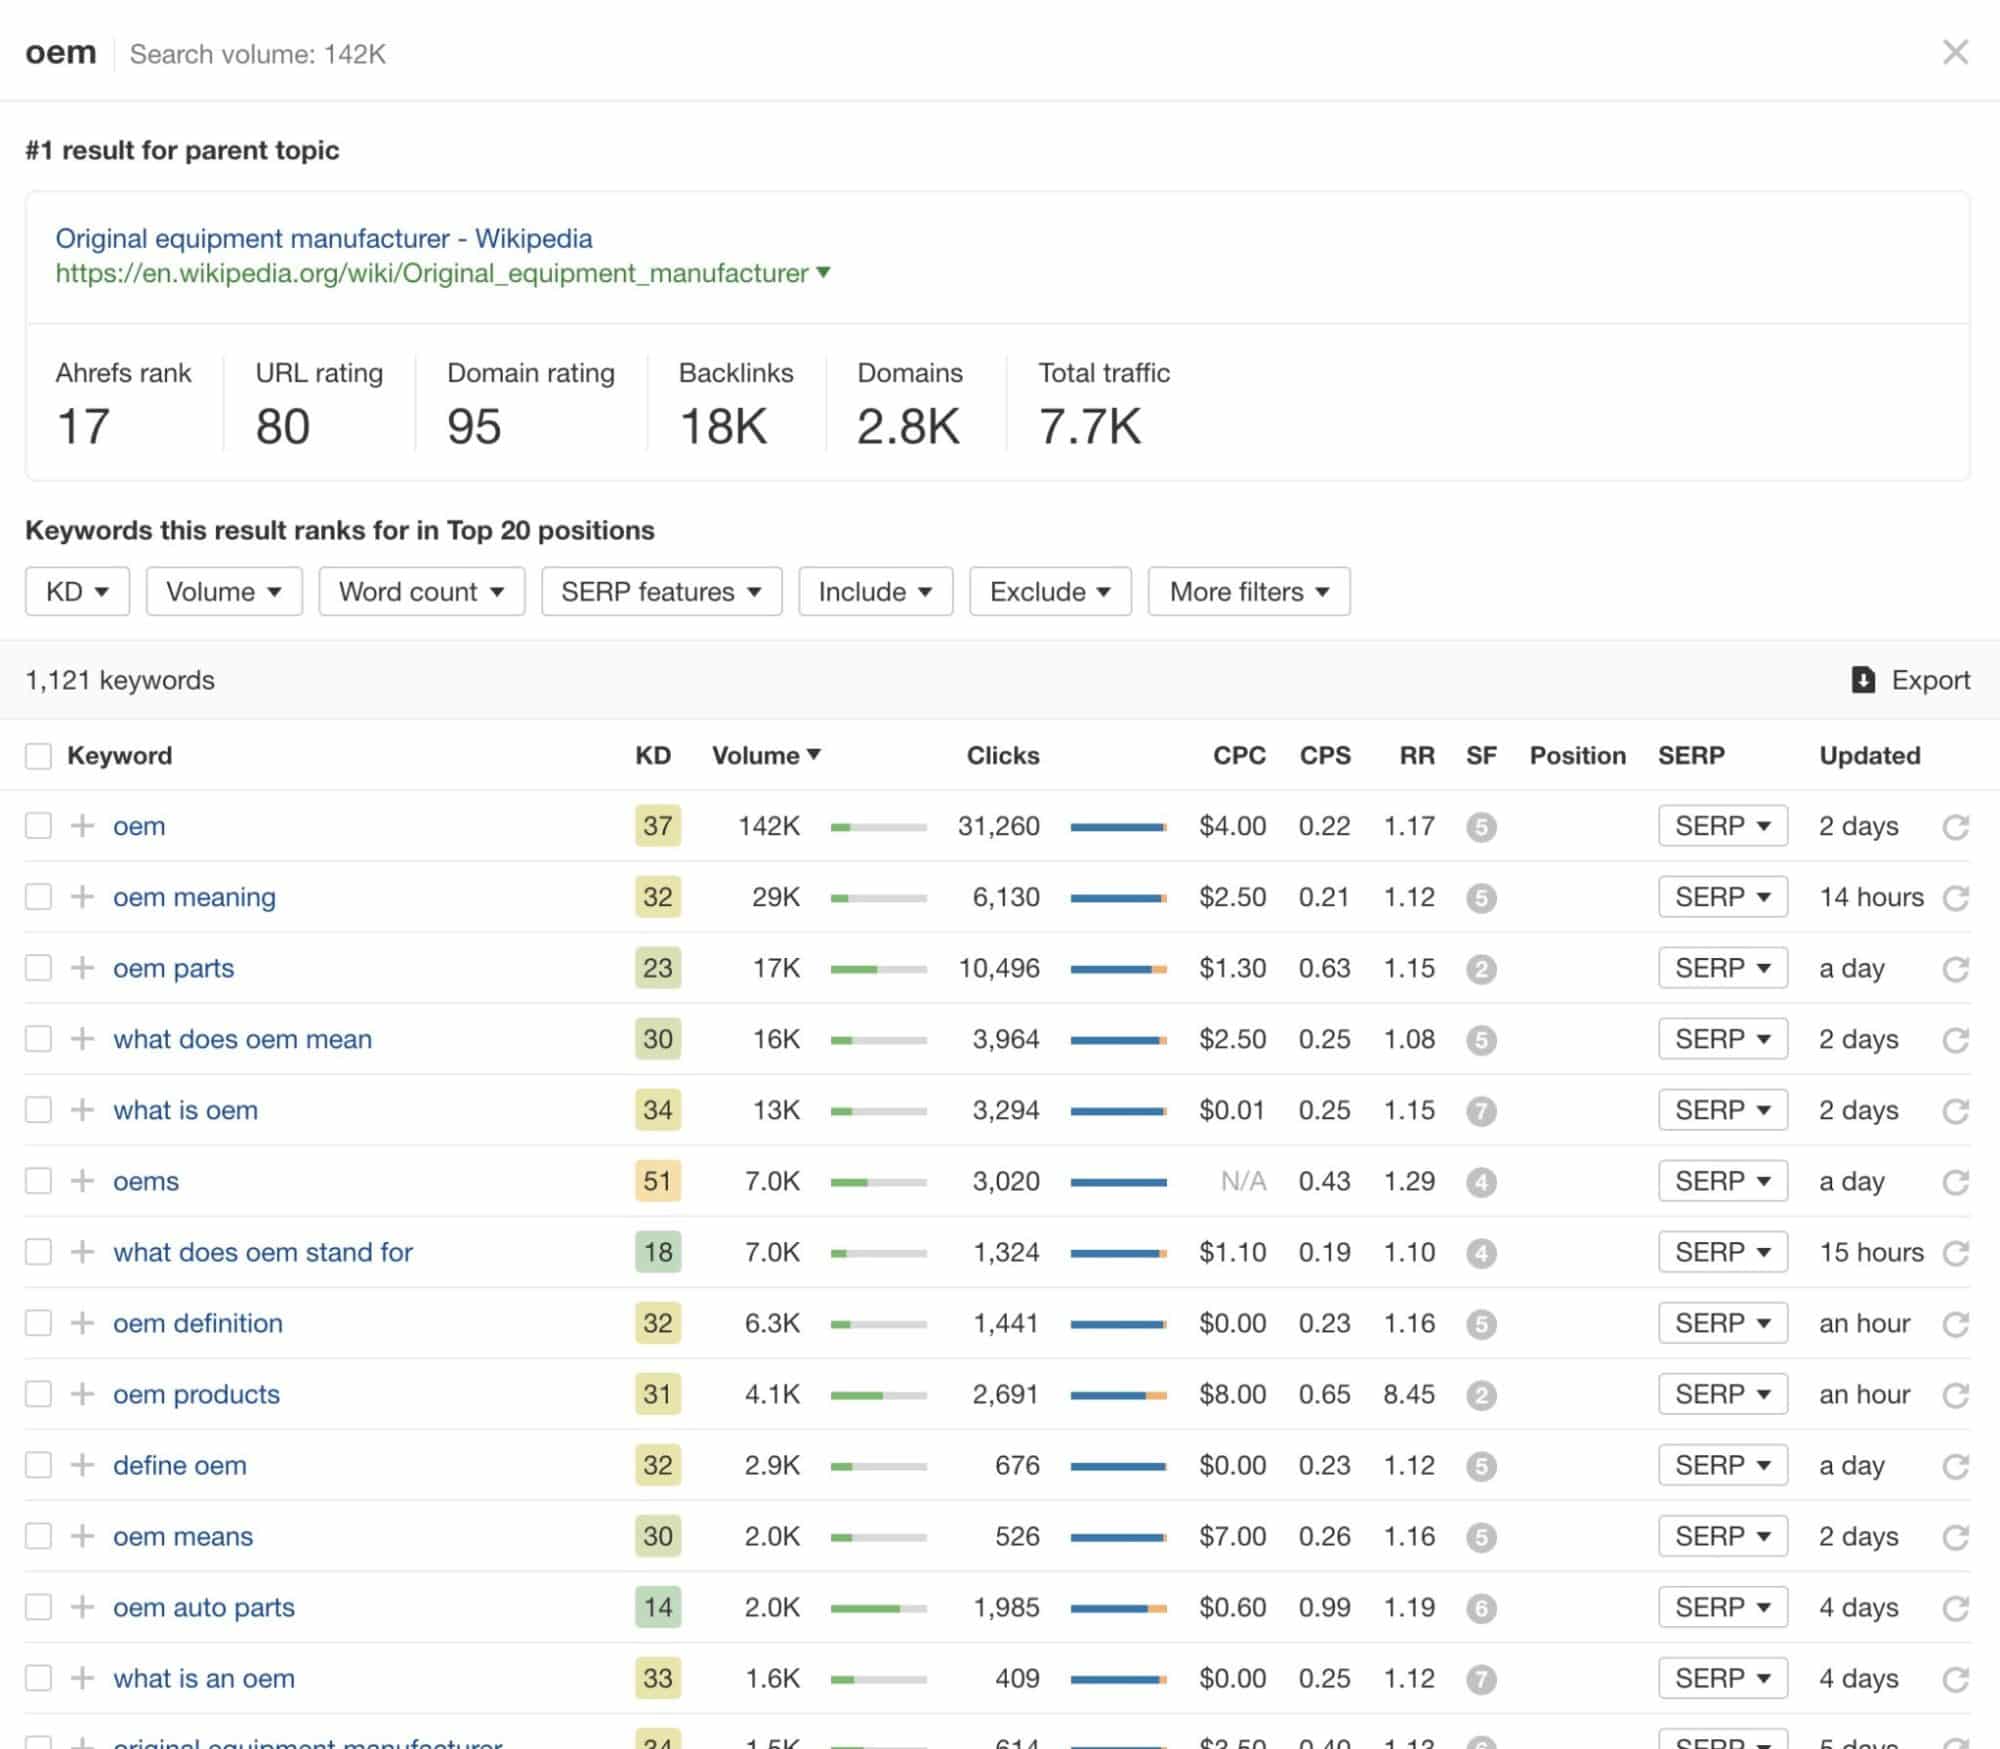Check the 'what does oem mean' row

click(38, 1039)
